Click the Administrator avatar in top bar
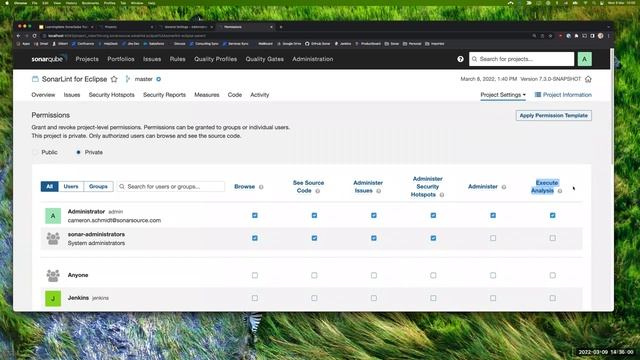 pyautogui.click(x=584, y=59)
